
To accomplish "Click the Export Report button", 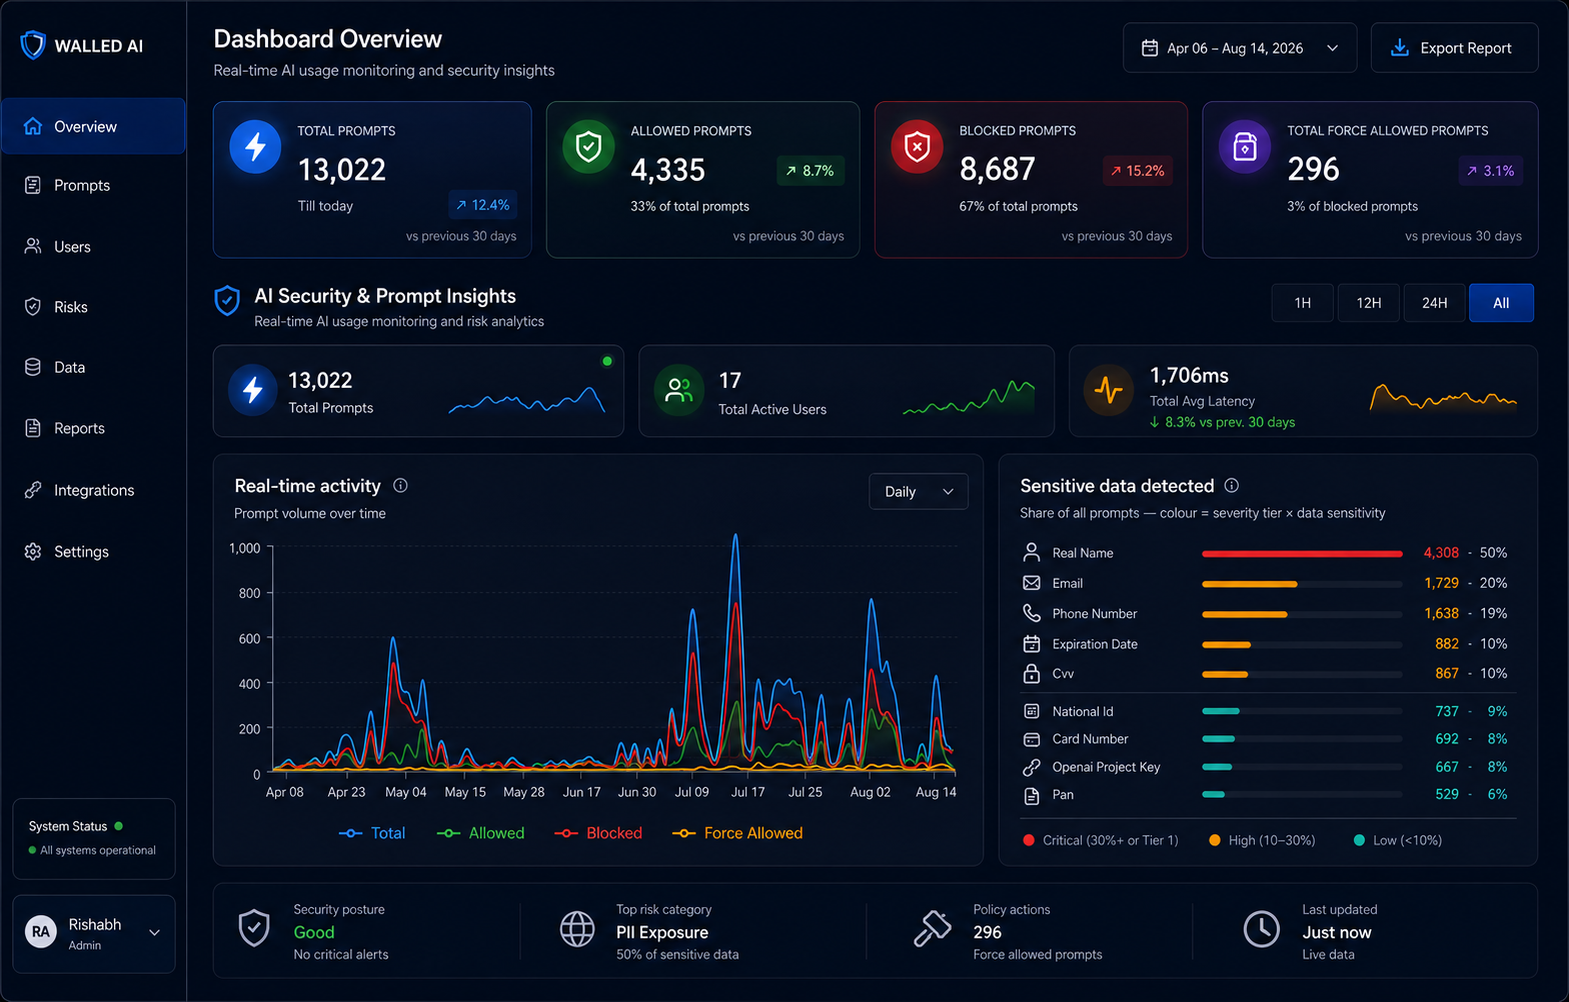I will coord(1454,48).
